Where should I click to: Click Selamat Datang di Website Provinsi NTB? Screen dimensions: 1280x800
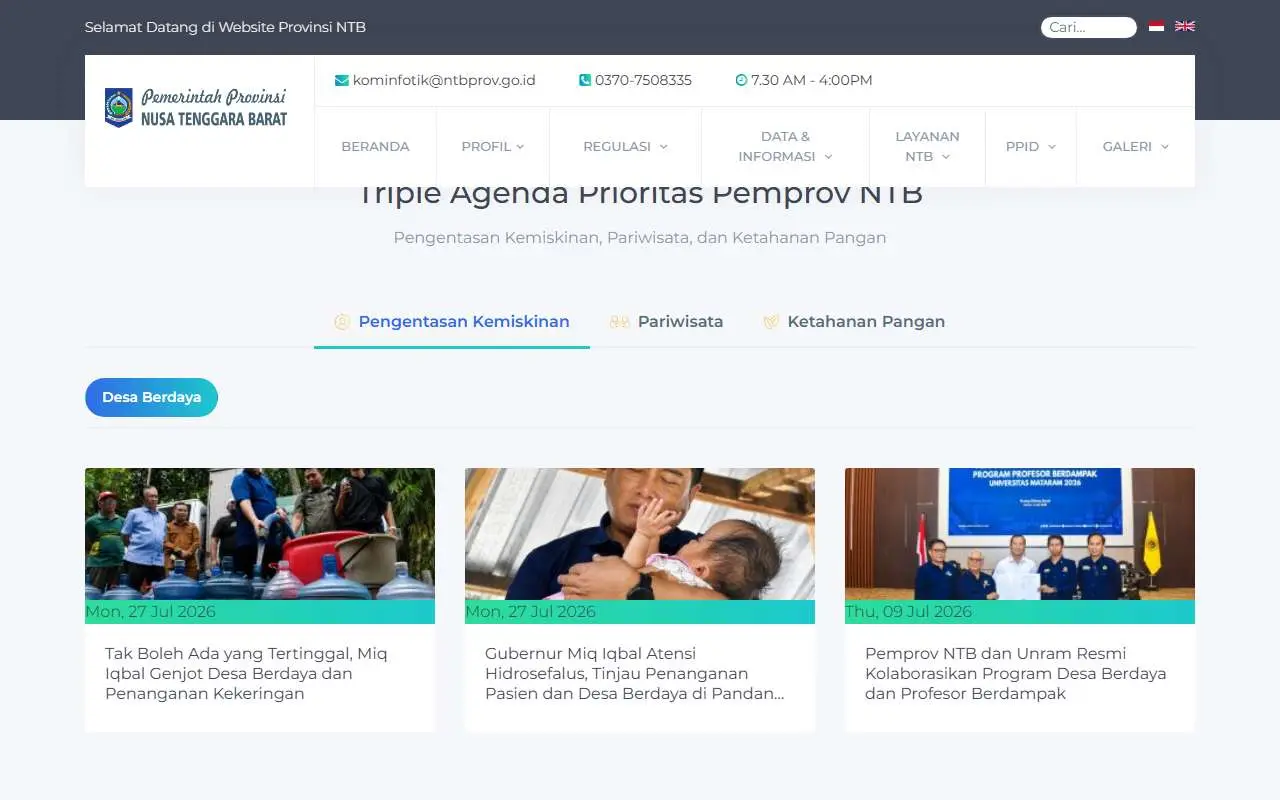coord(225,27)
